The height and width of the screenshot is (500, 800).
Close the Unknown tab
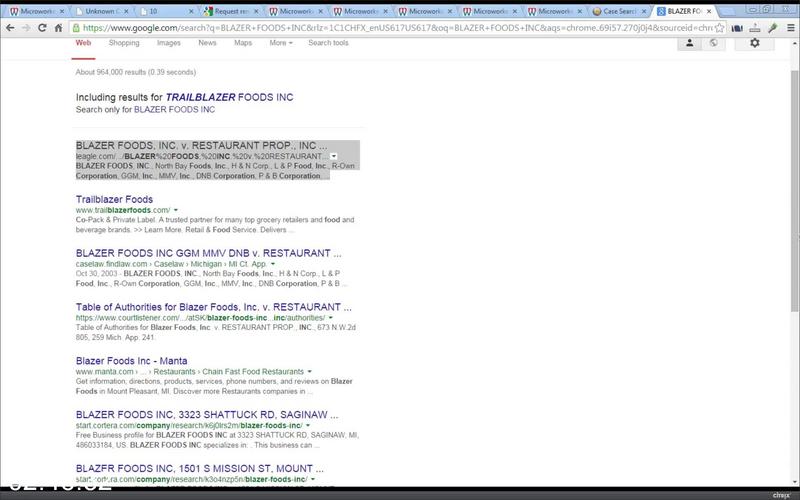pos(127,11)
